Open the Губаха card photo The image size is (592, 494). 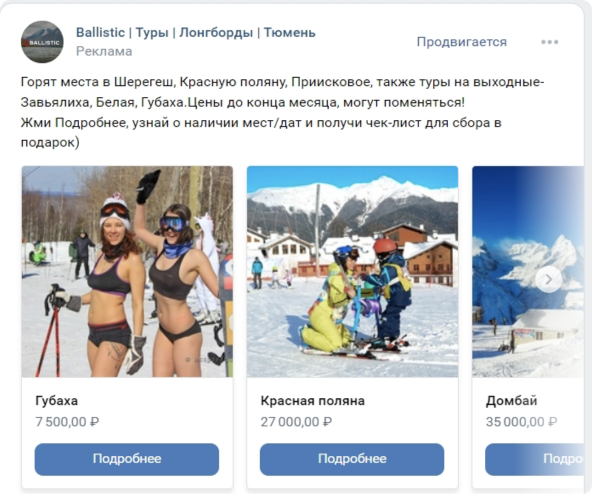pyautogui.click(x=127, y=272)
